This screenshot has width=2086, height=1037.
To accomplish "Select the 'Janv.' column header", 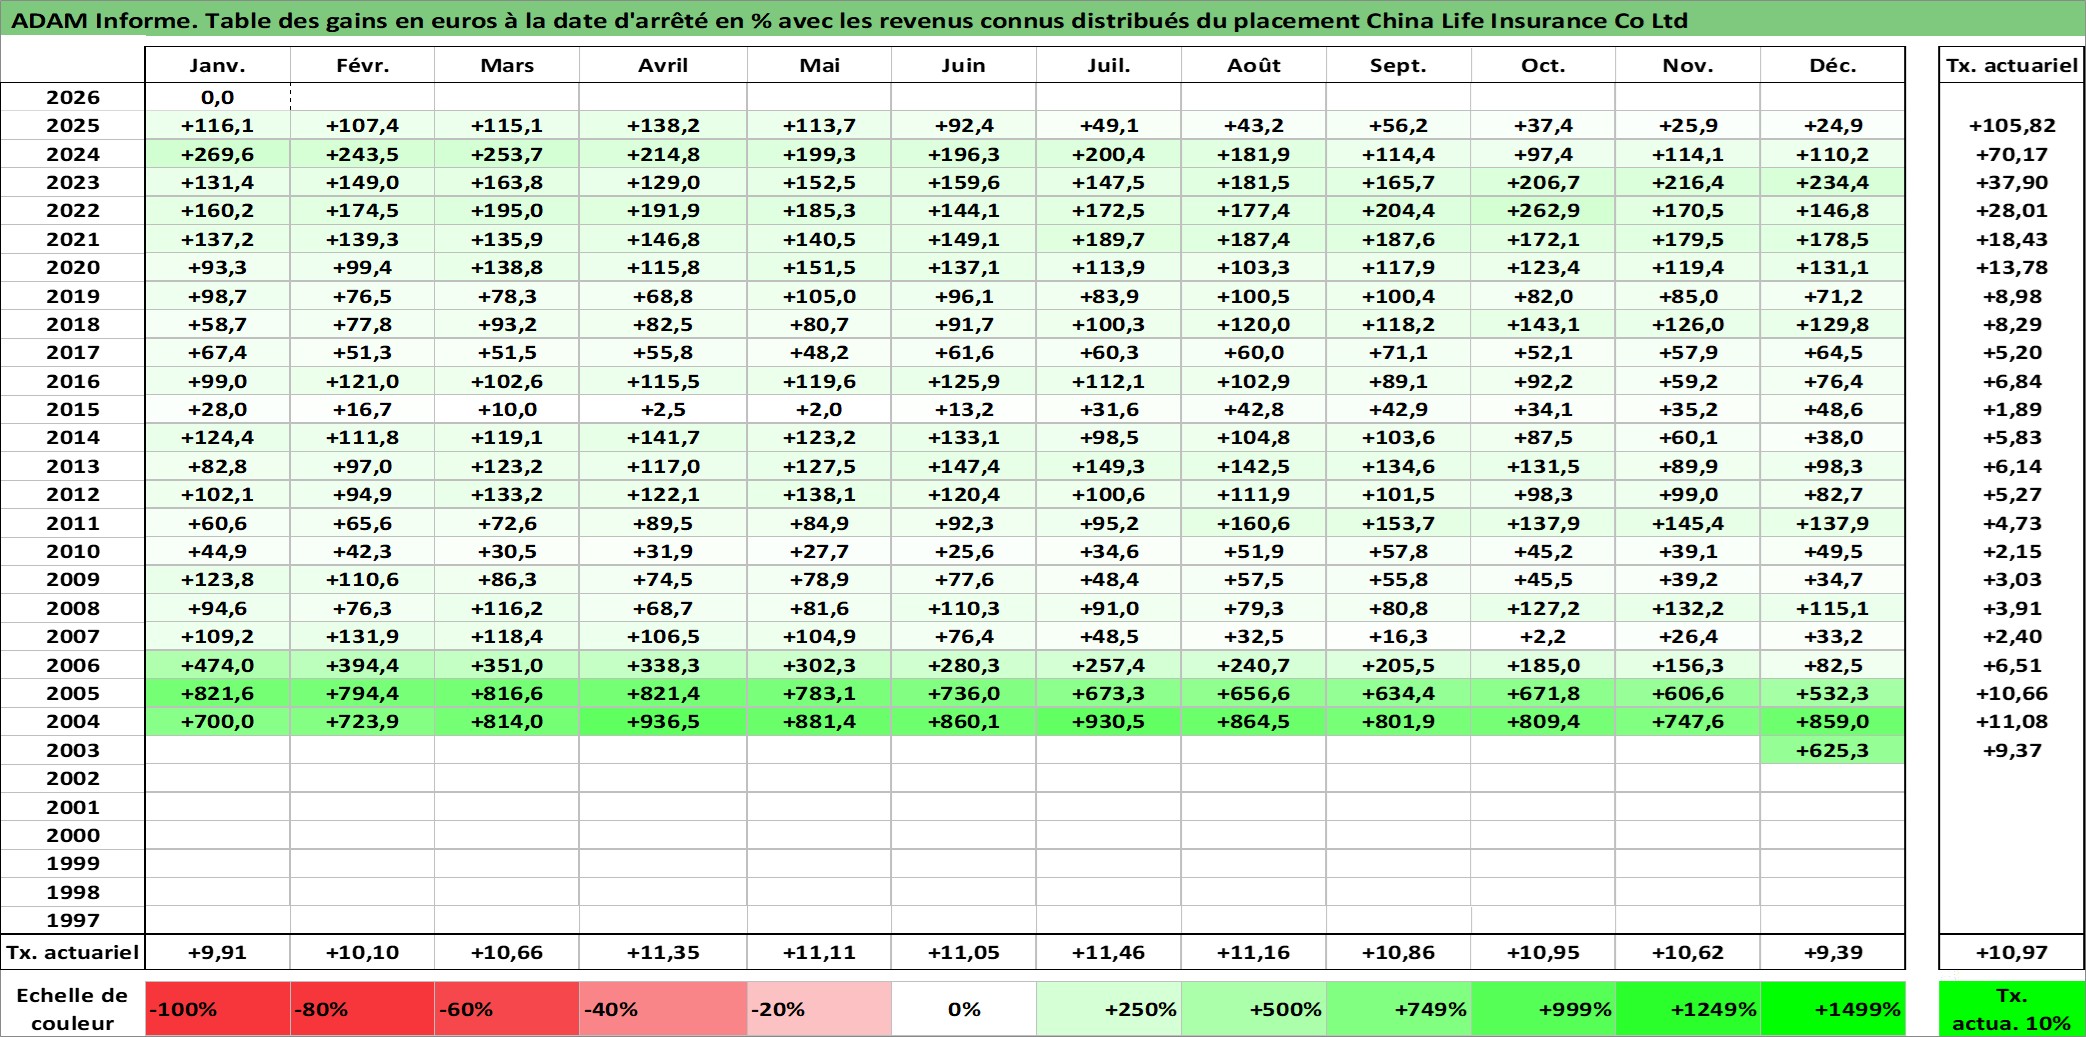I will (217, 65).
